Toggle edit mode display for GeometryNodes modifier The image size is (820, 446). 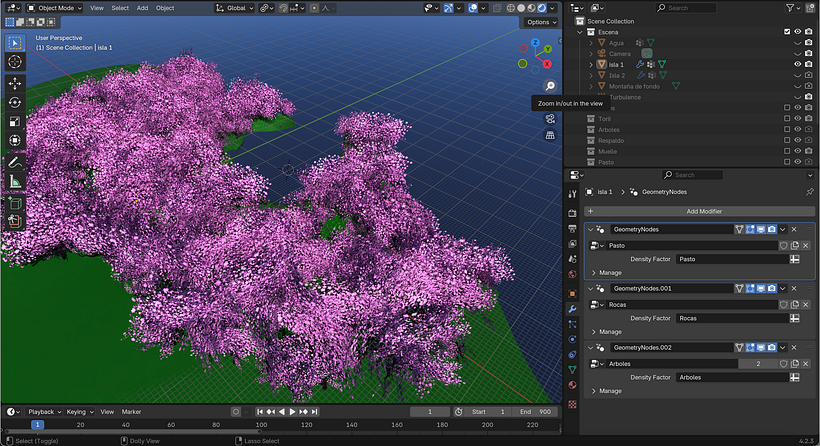pyautogui.click(x=750, y=229)
